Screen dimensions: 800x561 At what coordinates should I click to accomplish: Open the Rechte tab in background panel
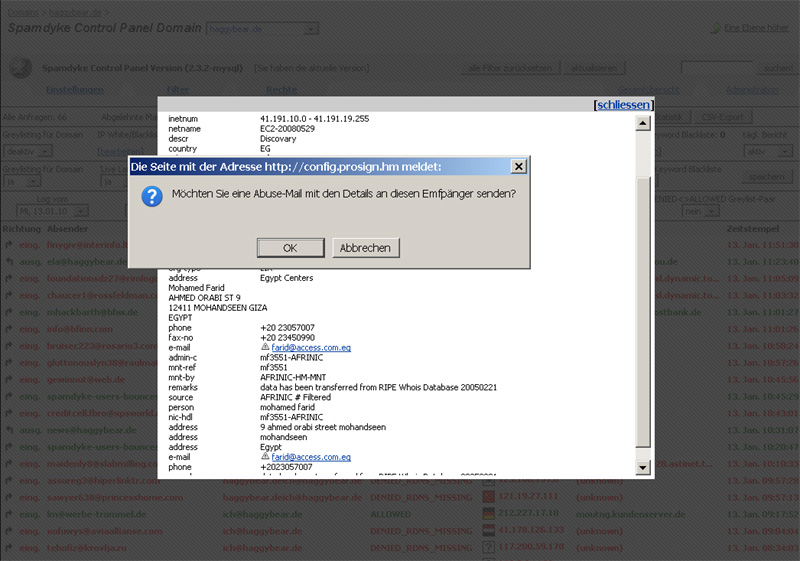[281, 90]
